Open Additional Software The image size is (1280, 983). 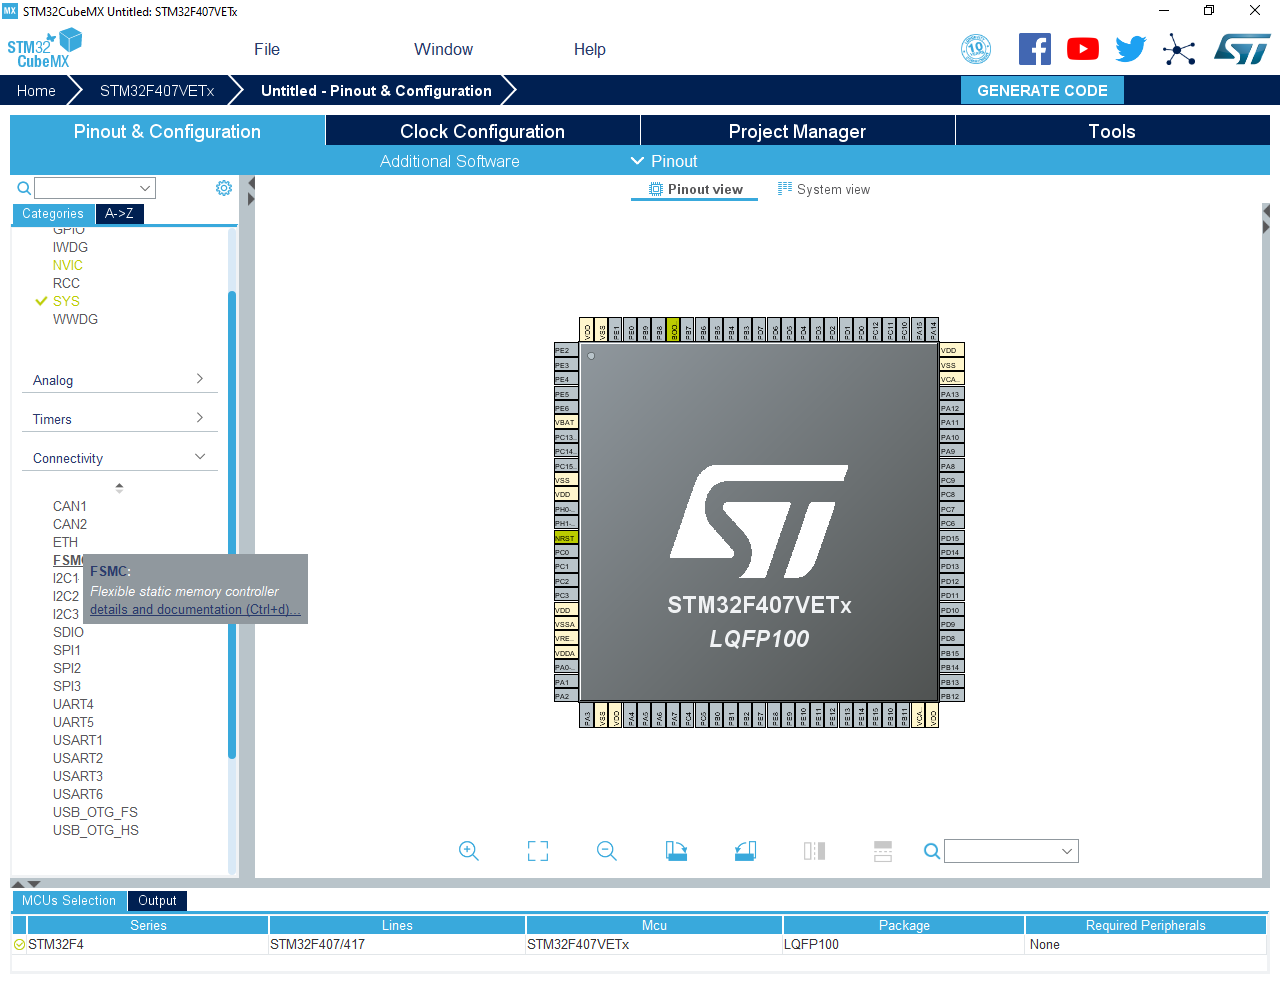[x=450, y=161]
